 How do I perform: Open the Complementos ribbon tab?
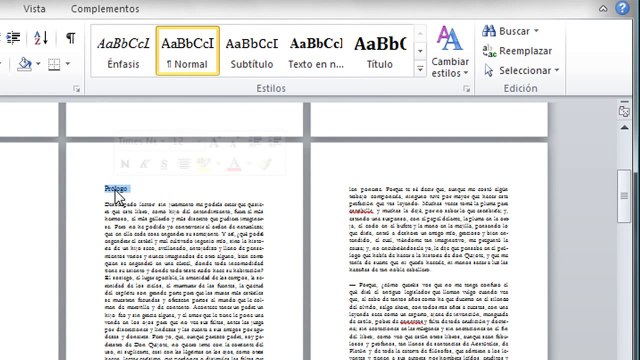click(x=105, y=9)
